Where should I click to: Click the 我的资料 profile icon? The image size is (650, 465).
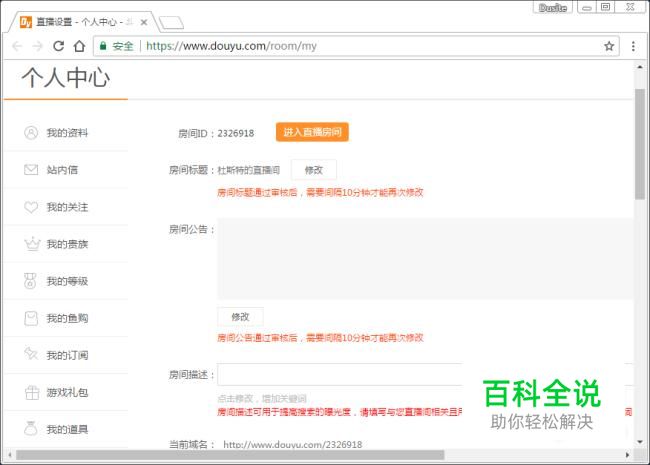(x=31, y=133)
